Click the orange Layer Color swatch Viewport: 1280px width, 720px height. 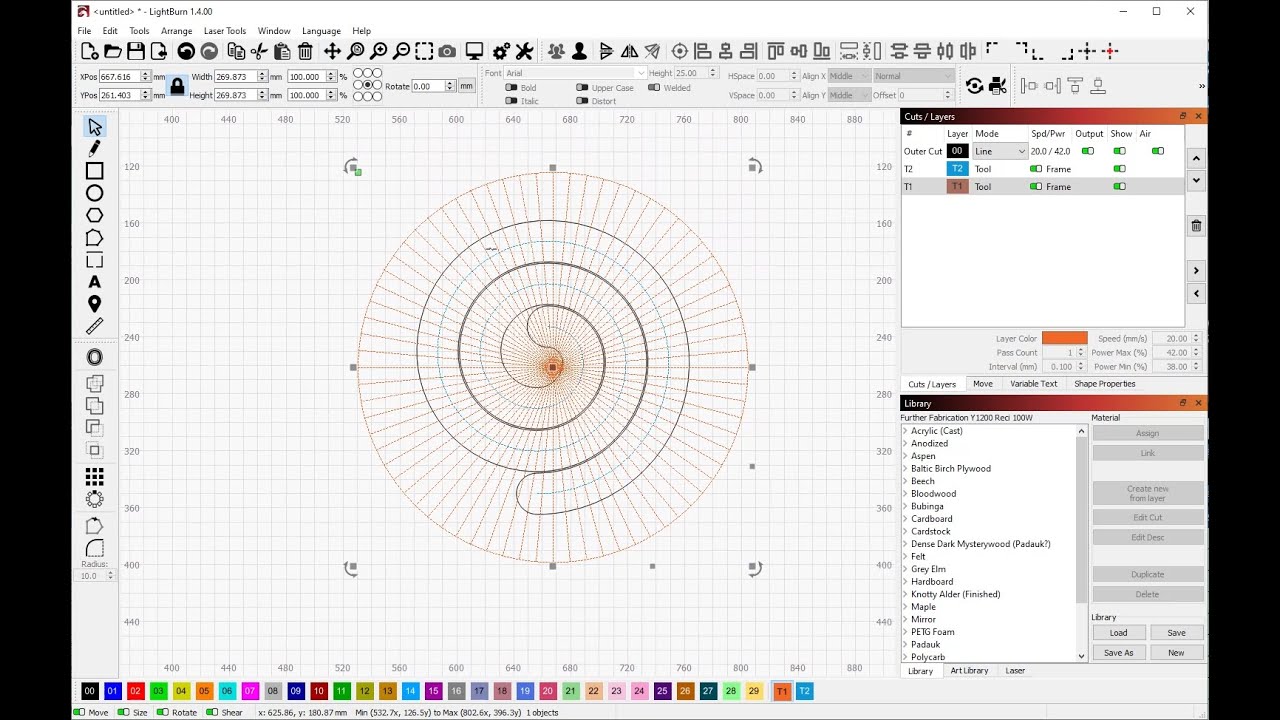[x=1064, y=338]
